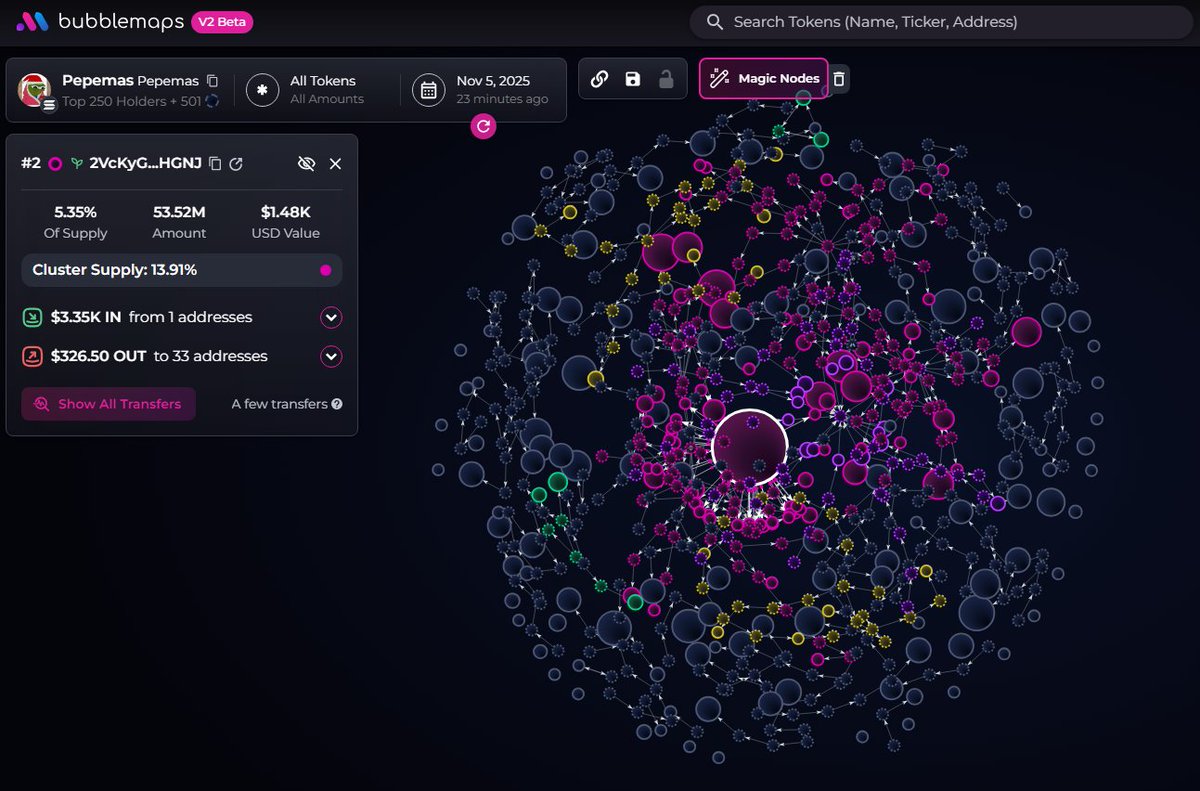Toggle Magic Nodes mode
The width and height of the screenshot is (1200, 791).
(x=764, y=79)
